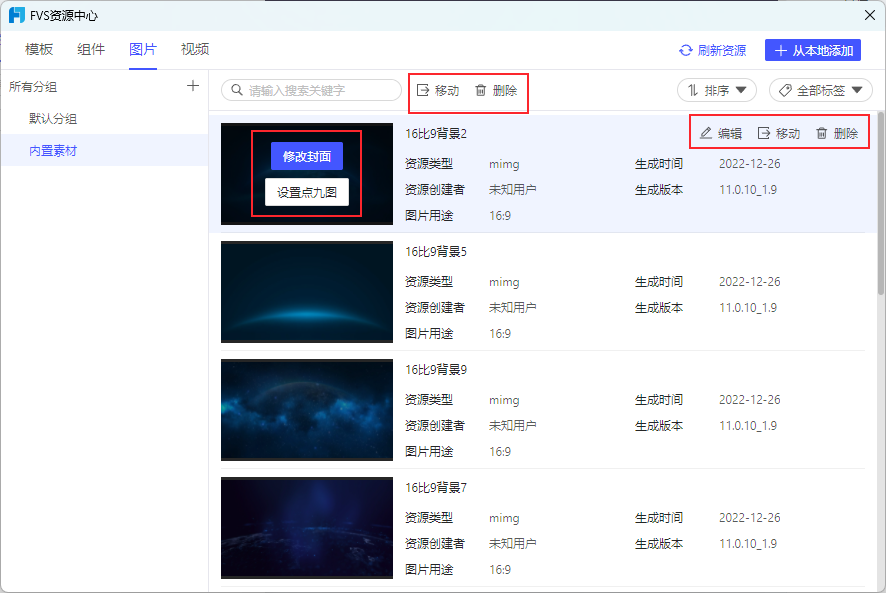Viewport: 886px width, 593px height.
Task: Switch to the 模板 tab
Action: 39,49
